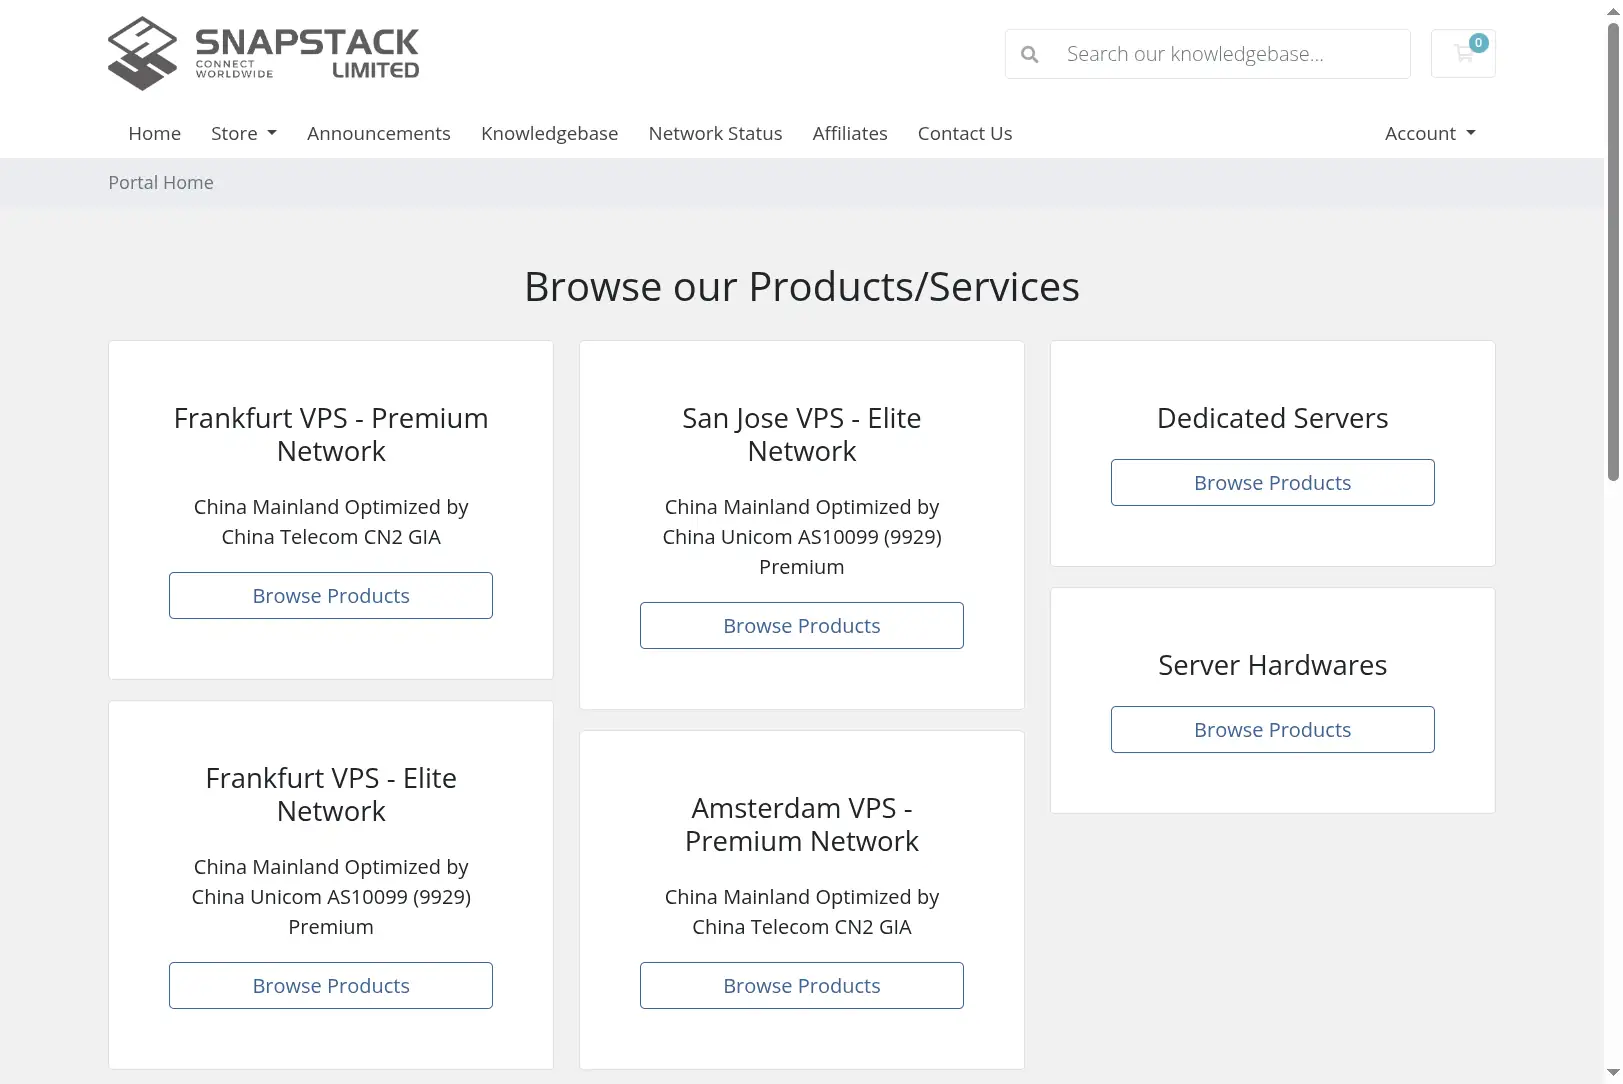Browse Products under Dedicated Servers
1623x1084 pixels.
(1273, 482)
